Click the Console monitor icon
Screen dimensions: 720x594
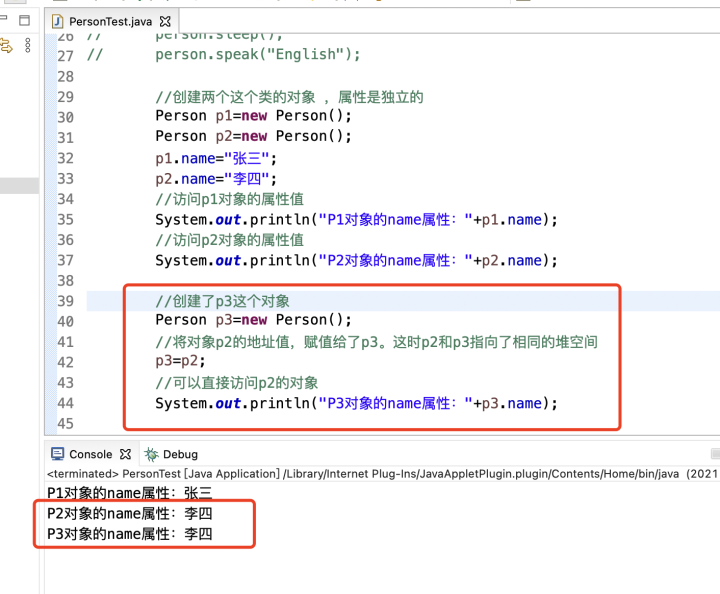(x=57, y=454)
